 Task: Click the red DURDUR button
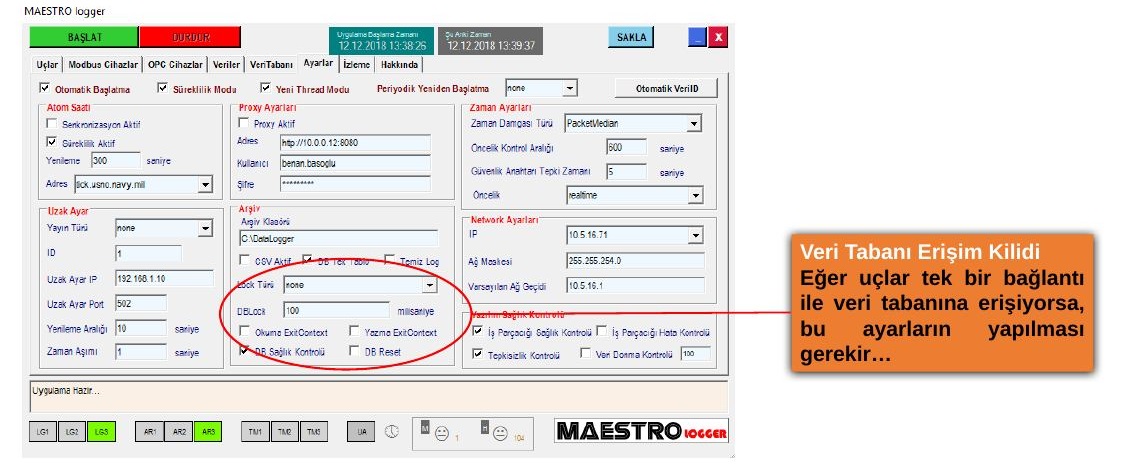pyautogui.click(x=190, y=37)
